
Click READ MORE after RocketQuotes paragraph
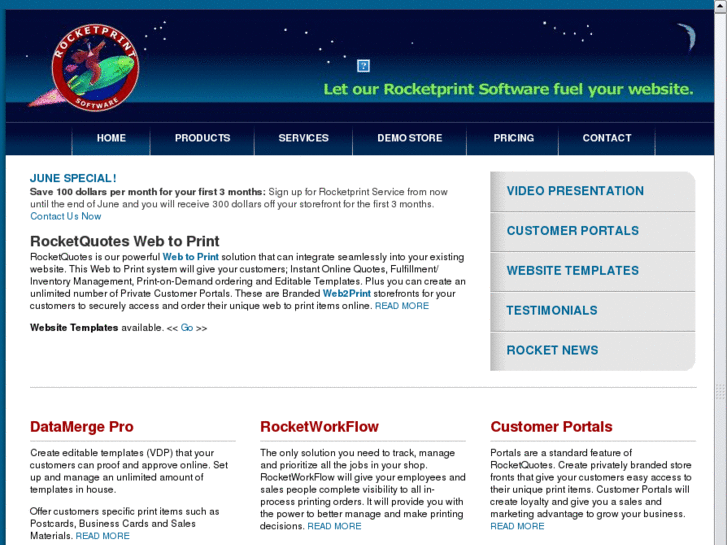[x=402, y=306]
